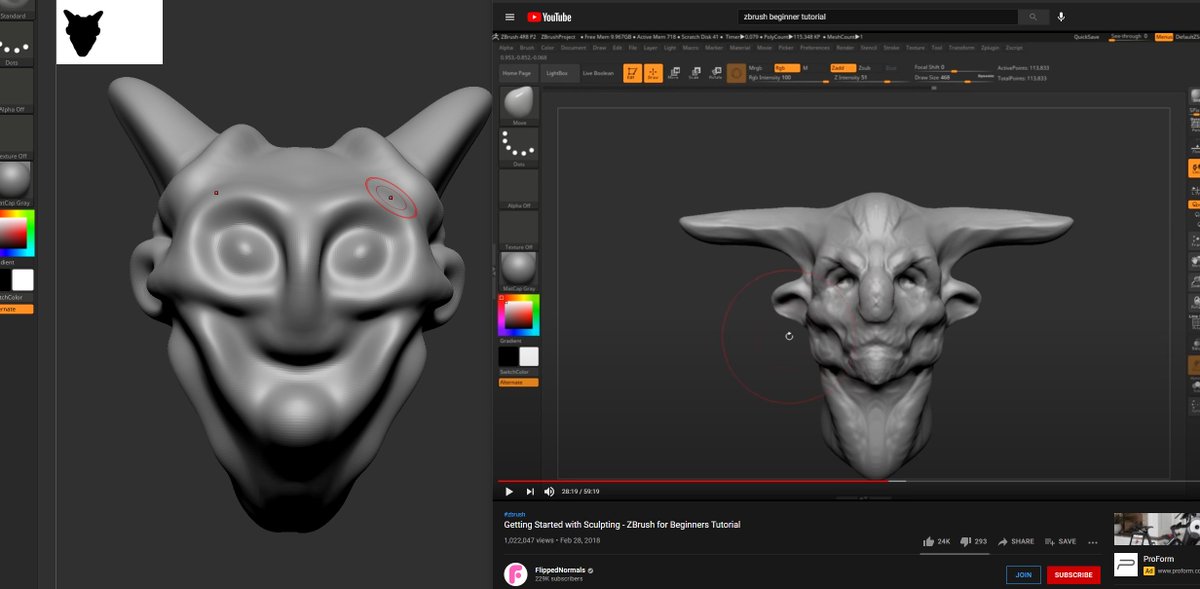Open the Move brush selector in video
Viewport: 1200px width, 589px height.
(518, 106)
